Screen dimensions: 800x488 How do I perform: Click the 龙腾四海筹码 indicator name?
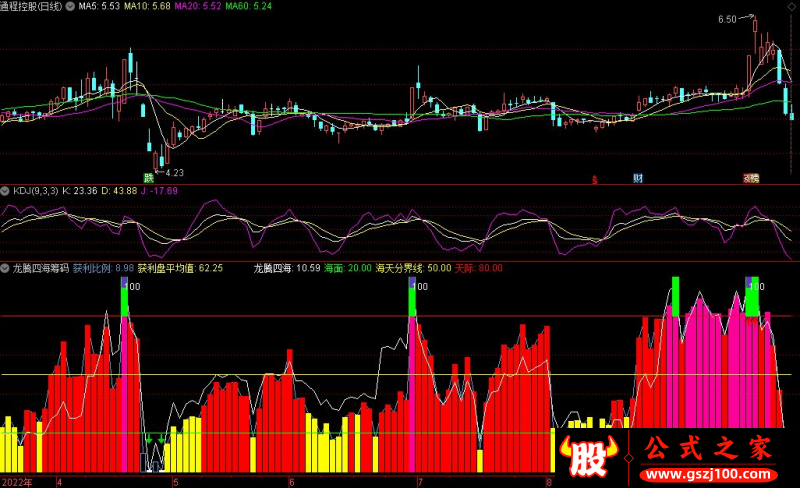(40, 268)
